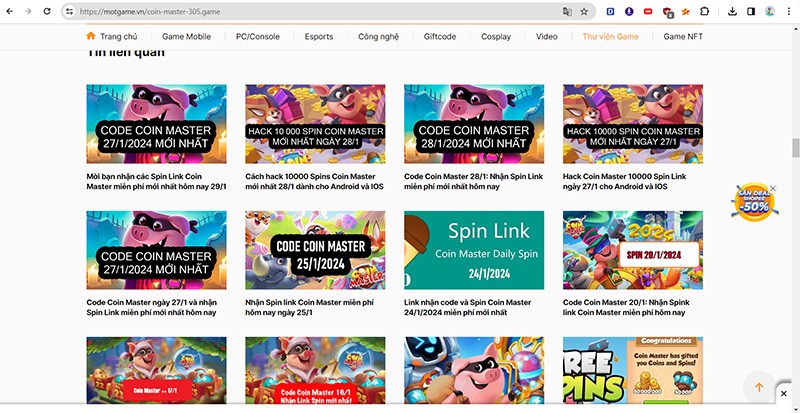Go back to the previous page
The height and width of the screenshot is (413, 800).
point(9,11)
